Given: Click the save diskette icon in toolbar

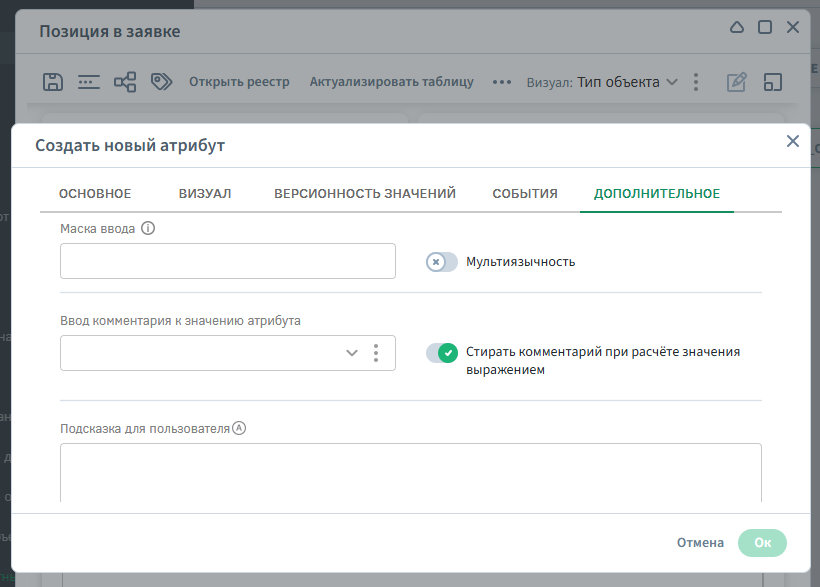Looking at the screenshot, I should point(53,82).
